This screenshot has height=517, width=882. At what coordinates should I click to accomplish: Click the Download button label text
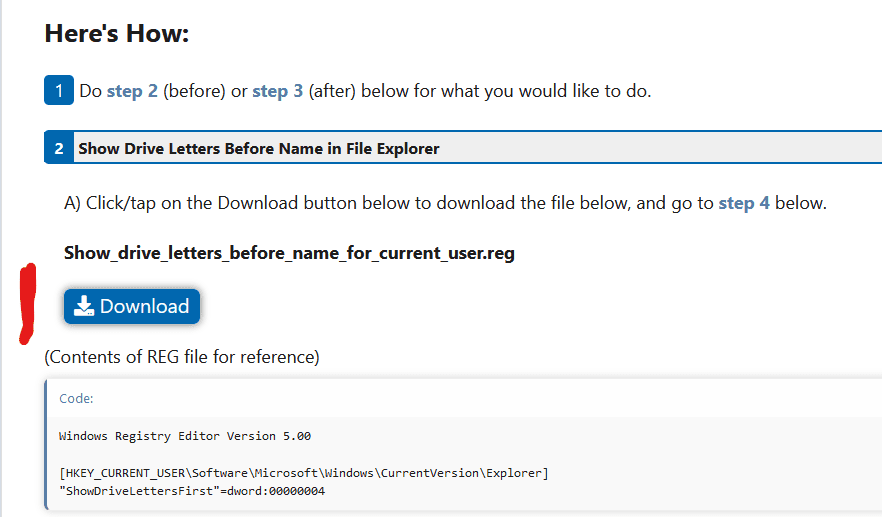coord(145,306)
